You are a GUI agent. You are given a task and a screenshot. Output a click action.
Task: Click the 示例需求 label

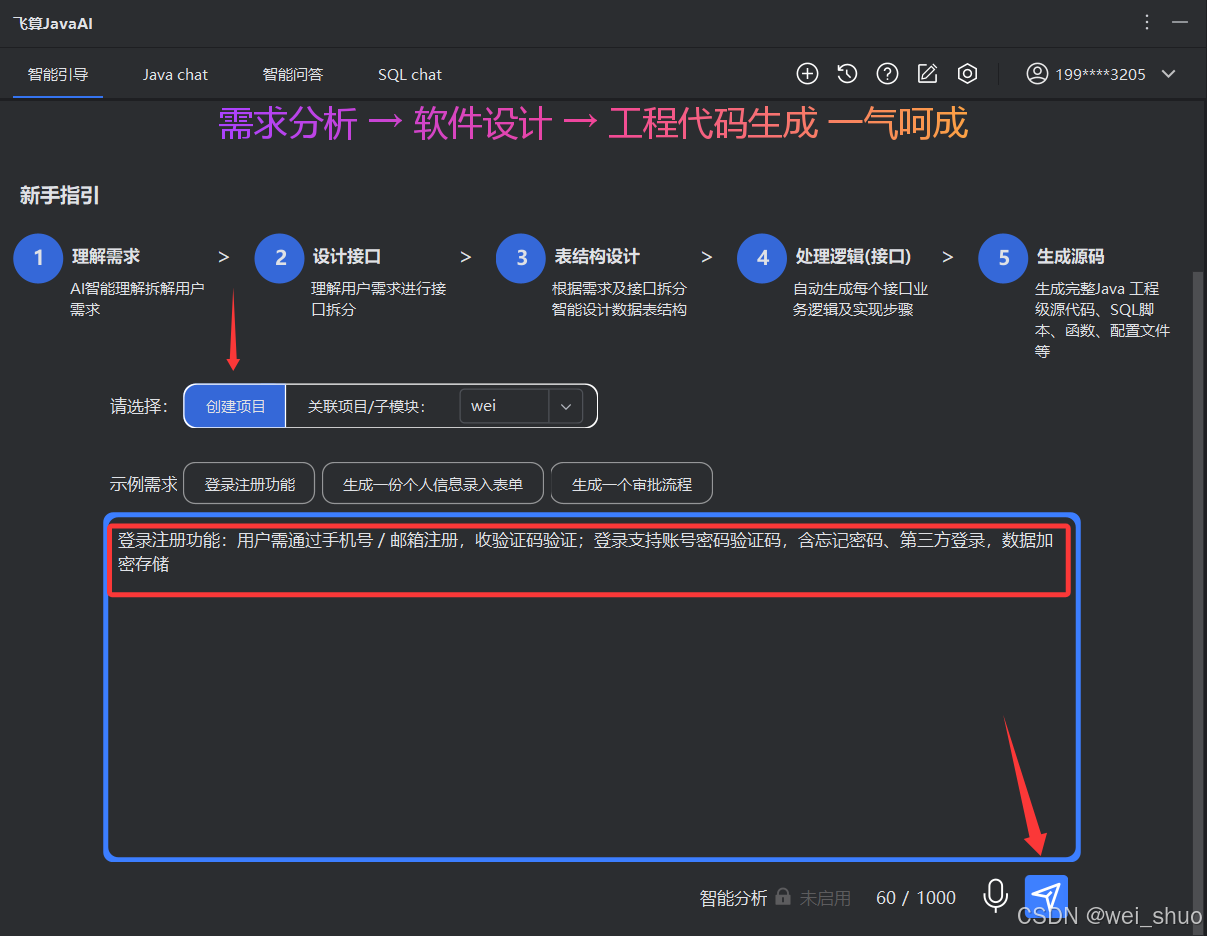tap(143, 485)
